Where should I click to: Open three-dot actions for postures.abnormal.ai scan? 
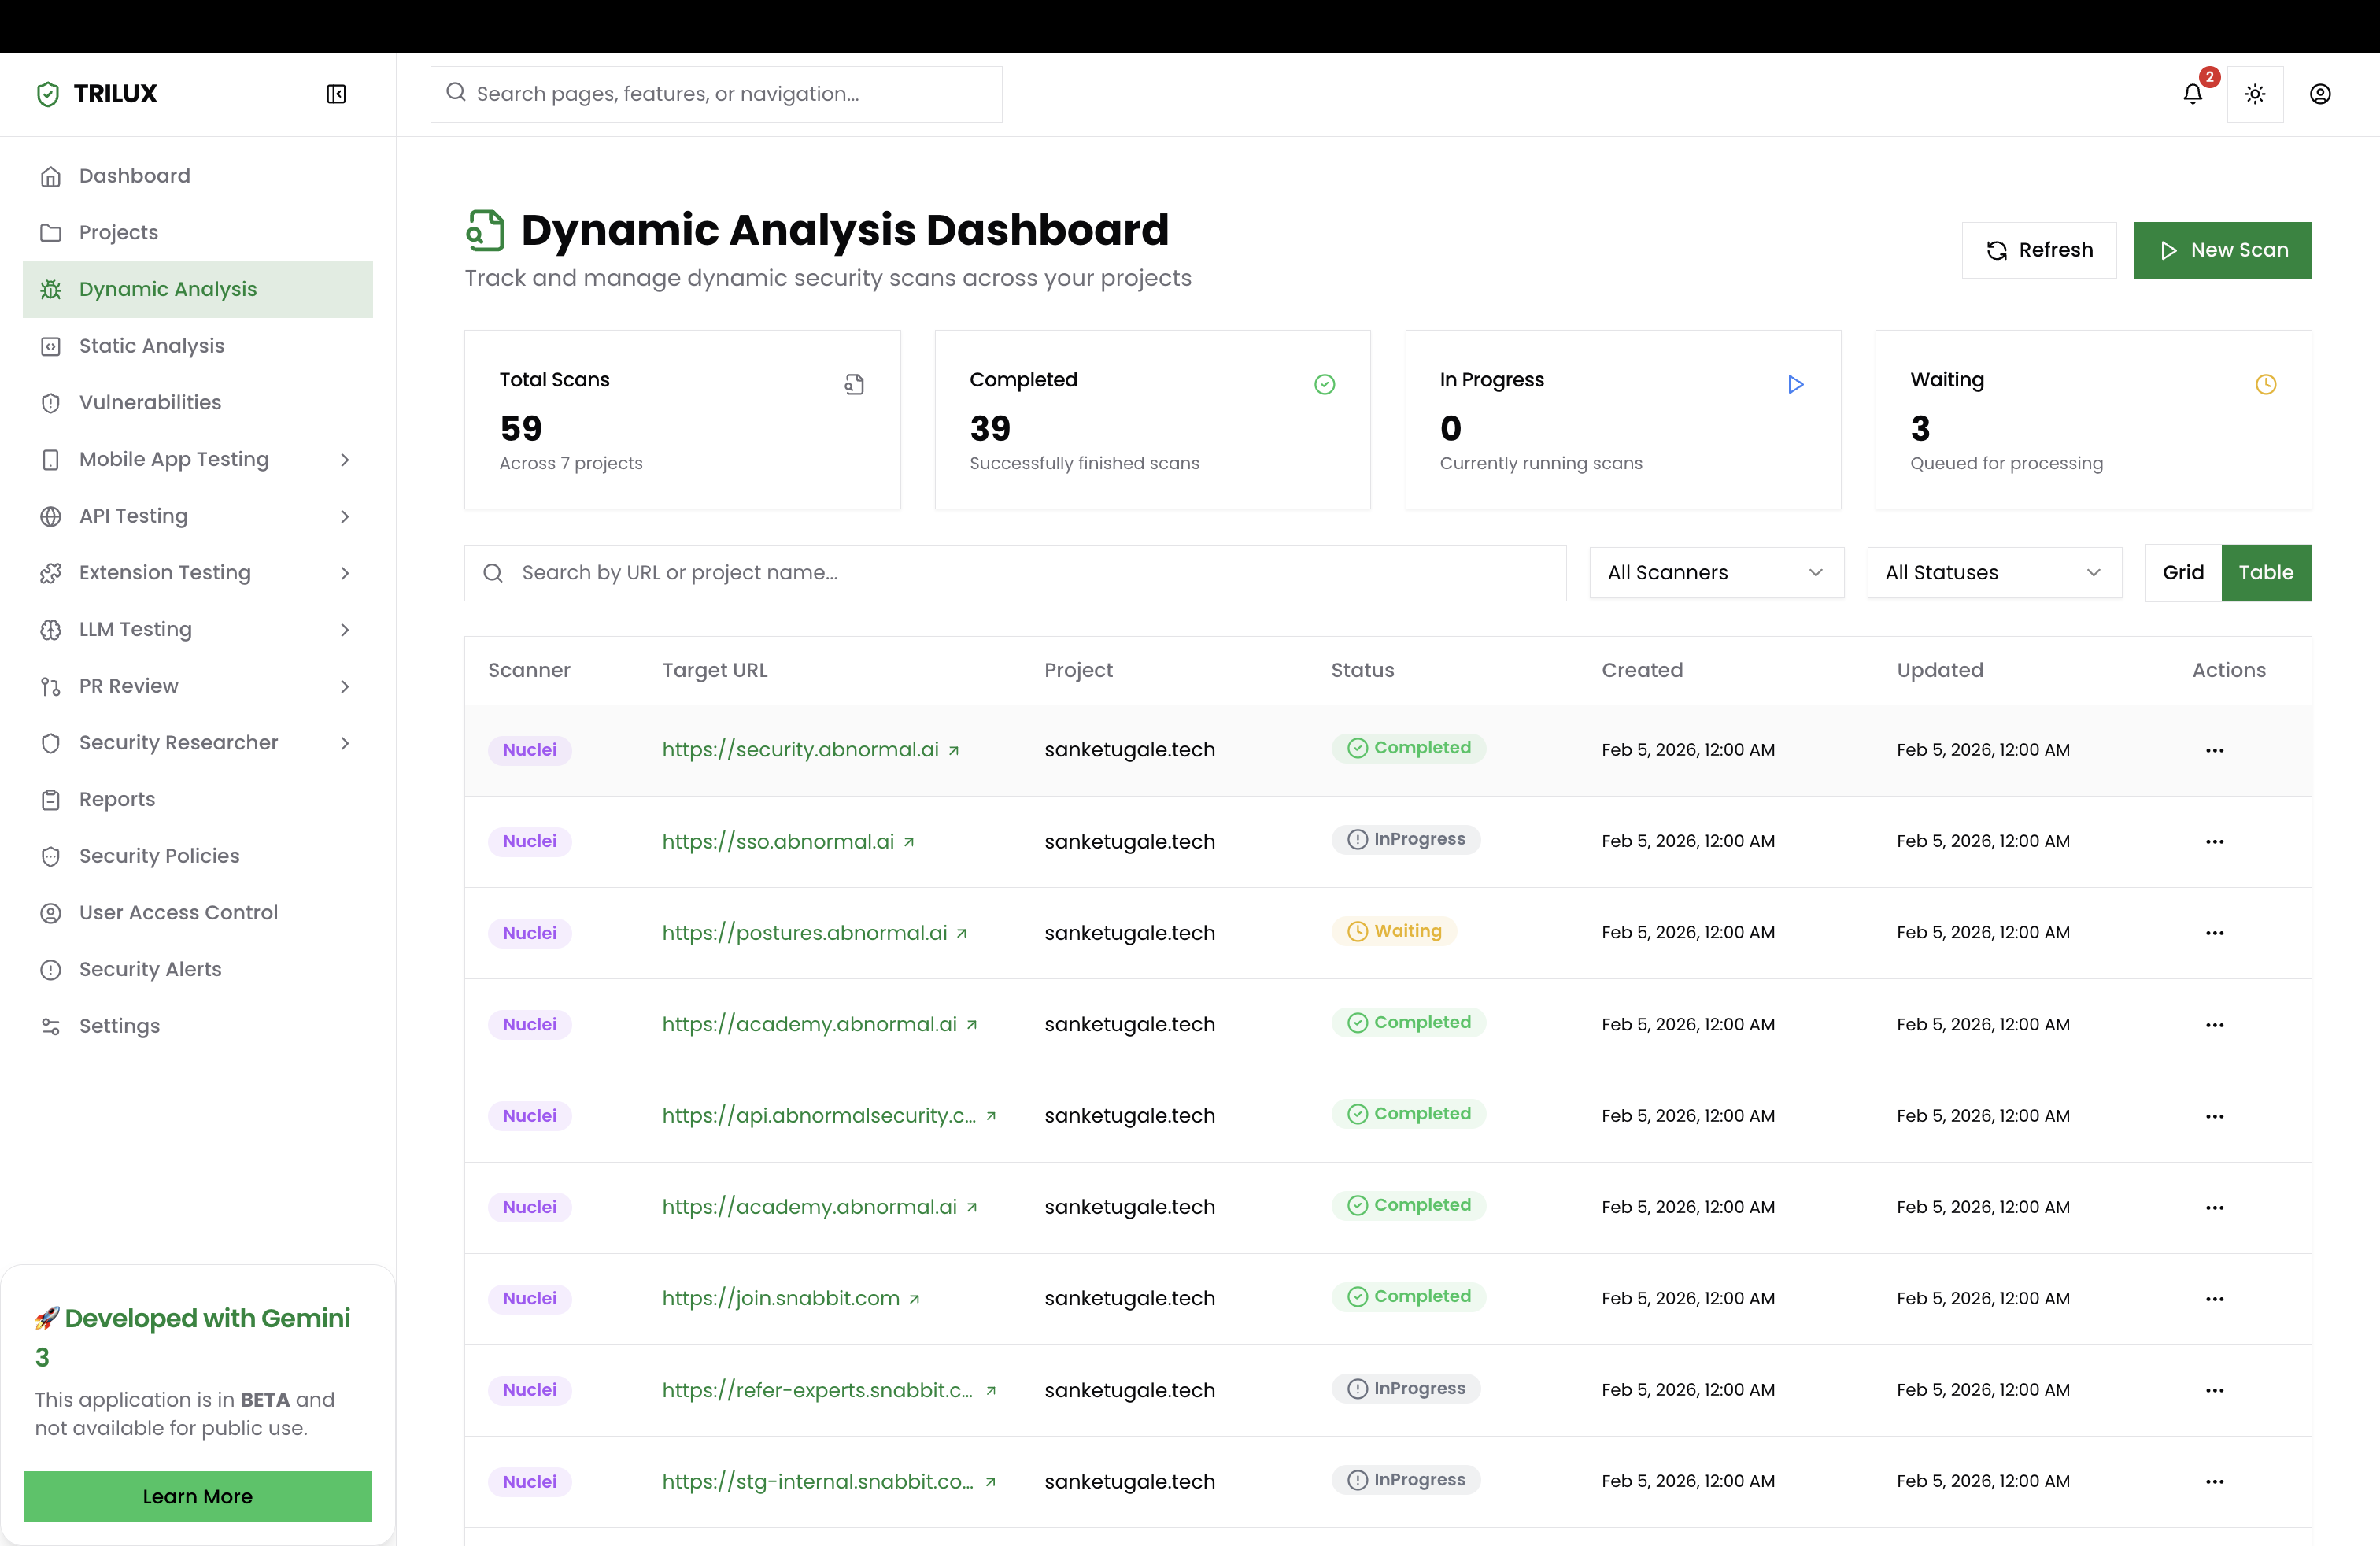2214,933
